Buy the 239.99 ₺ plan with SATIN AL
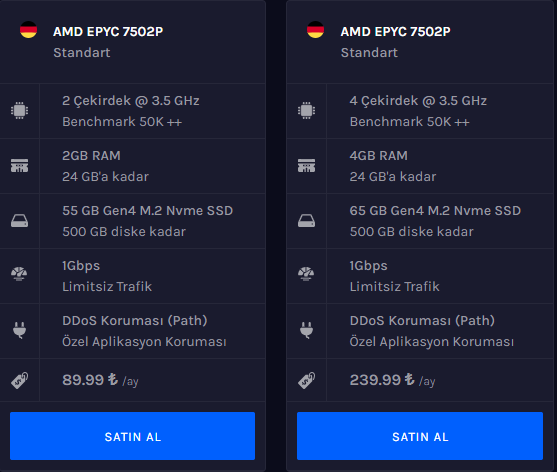 [420, 436]
